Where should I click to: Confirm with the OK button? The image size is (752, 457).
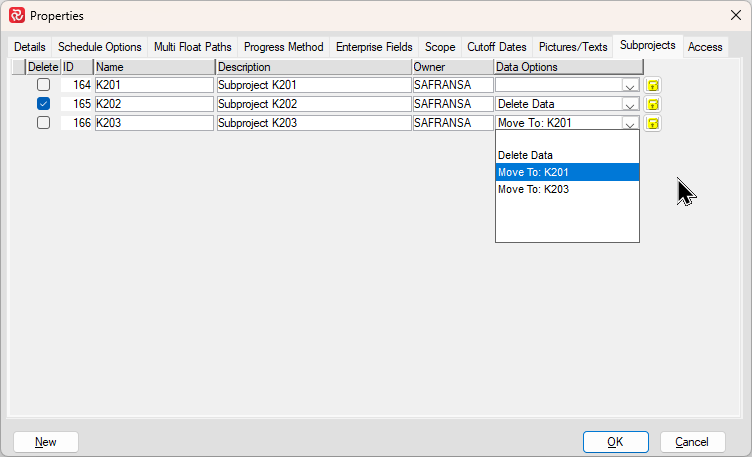pyautogui.click(x=615, y=442)
